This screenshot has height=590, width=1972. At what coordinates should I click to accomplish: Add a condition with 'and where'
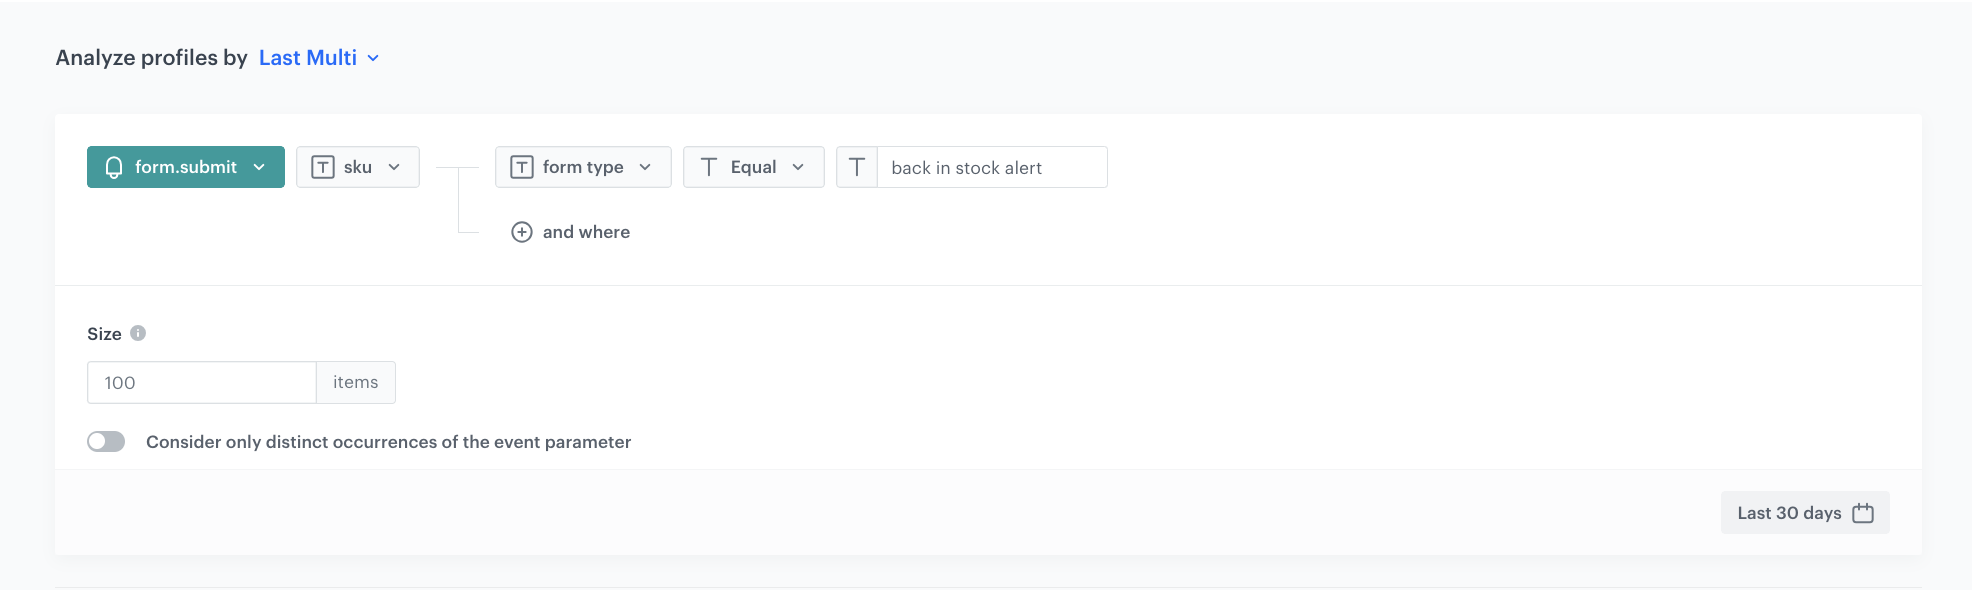[586, 232]
